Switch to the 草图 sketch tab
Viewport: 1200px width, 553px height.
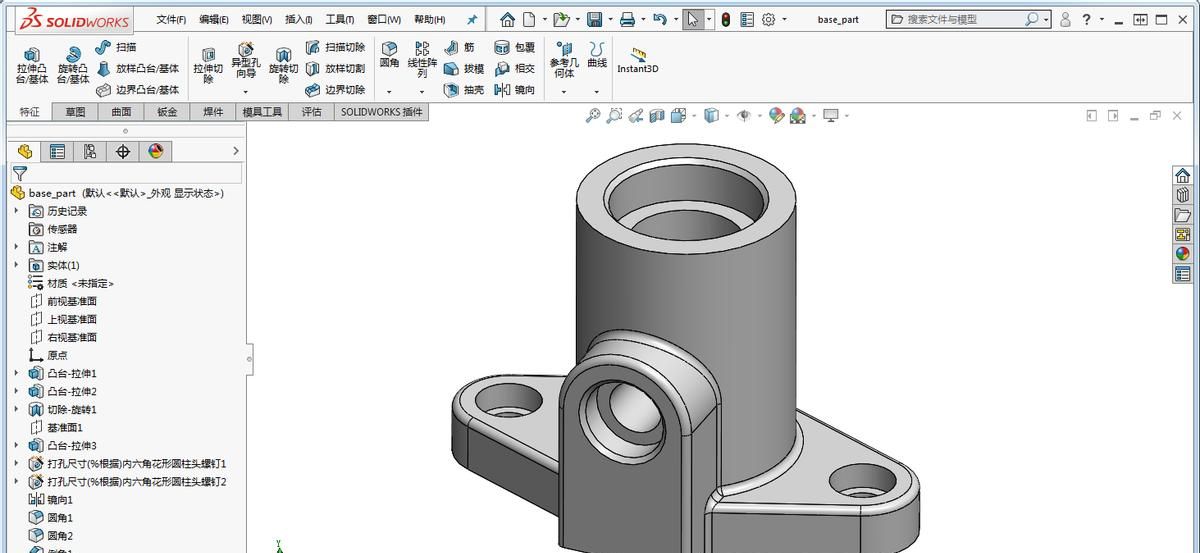click(x=75, y=112)
